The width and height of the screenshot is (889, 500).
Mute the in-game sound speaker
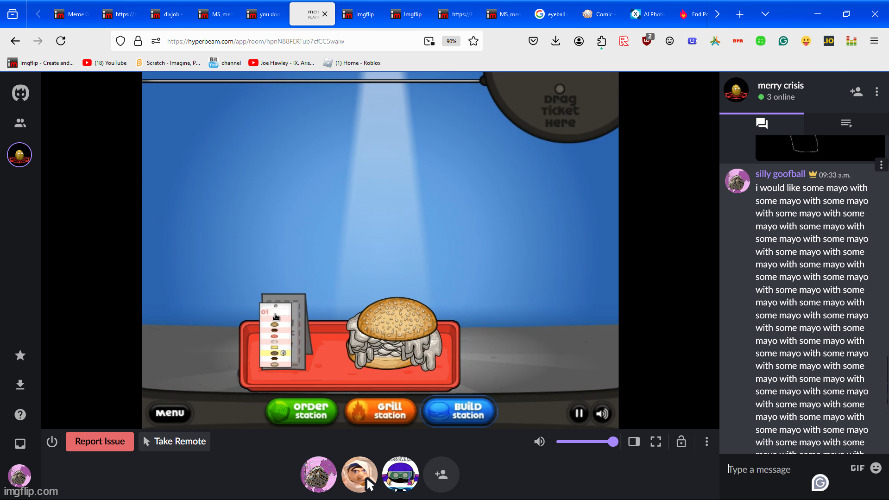pos(602,413)
